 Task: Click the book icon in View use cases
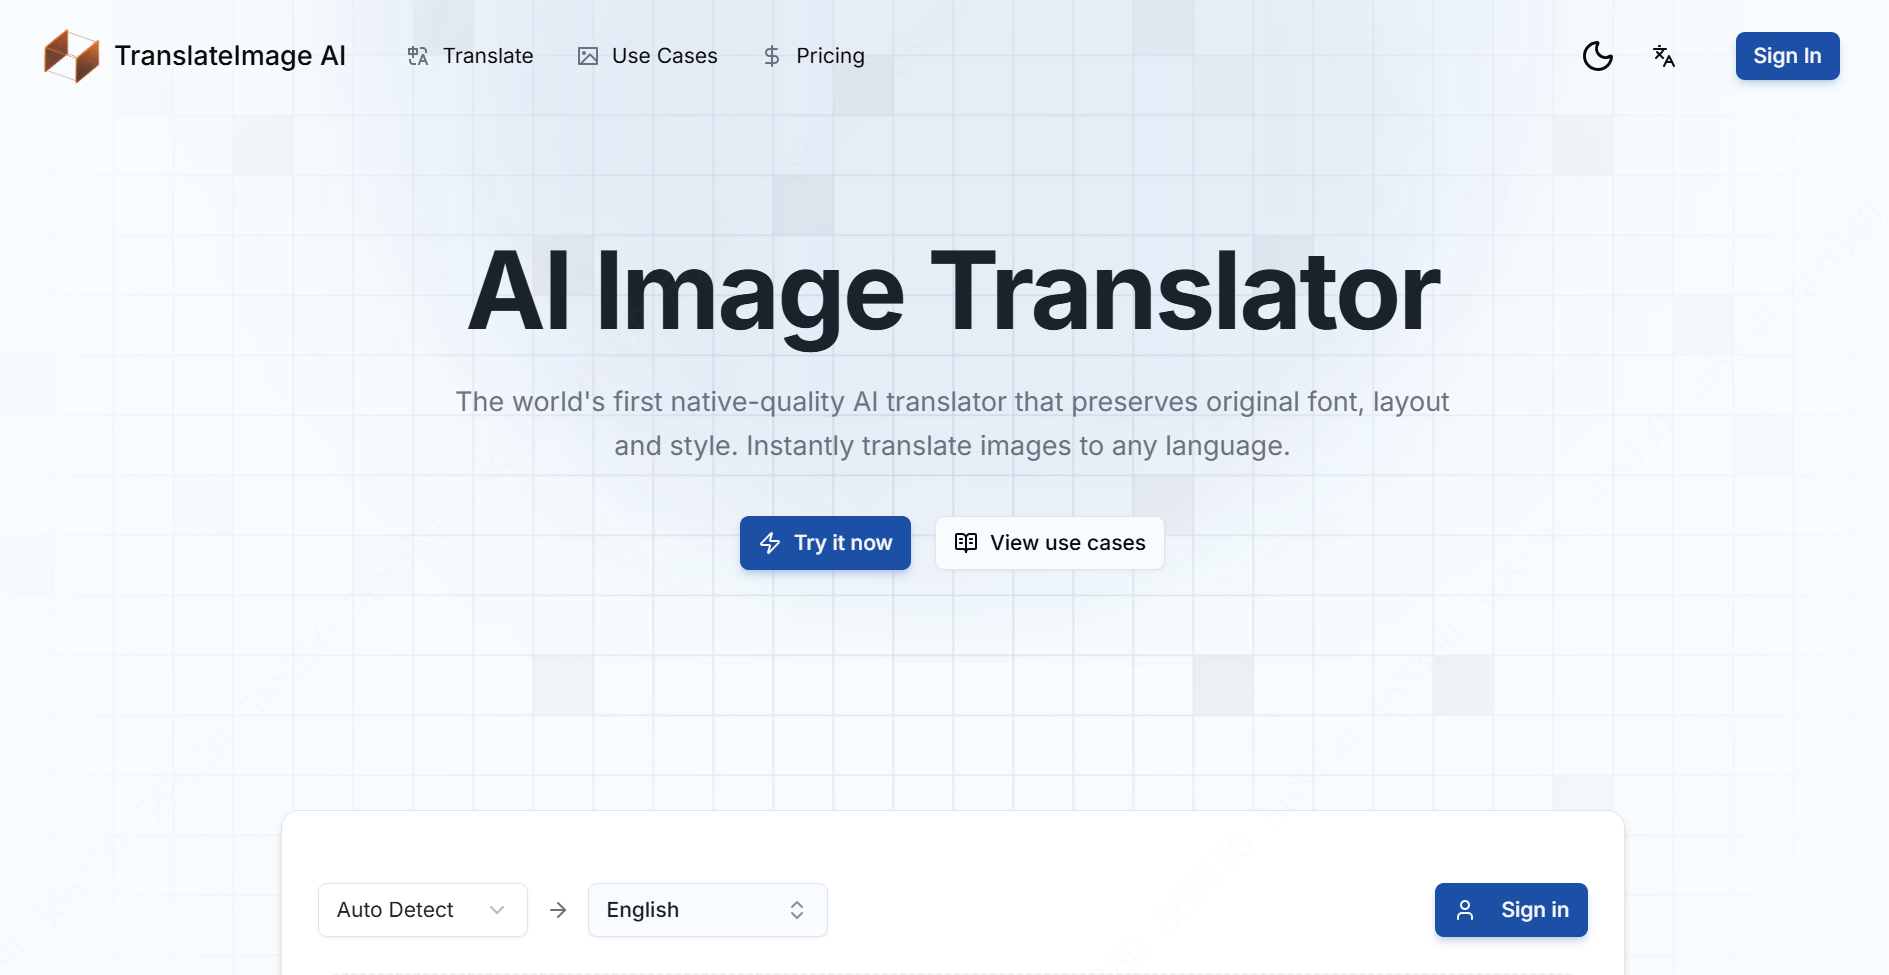tap(966, 543)
